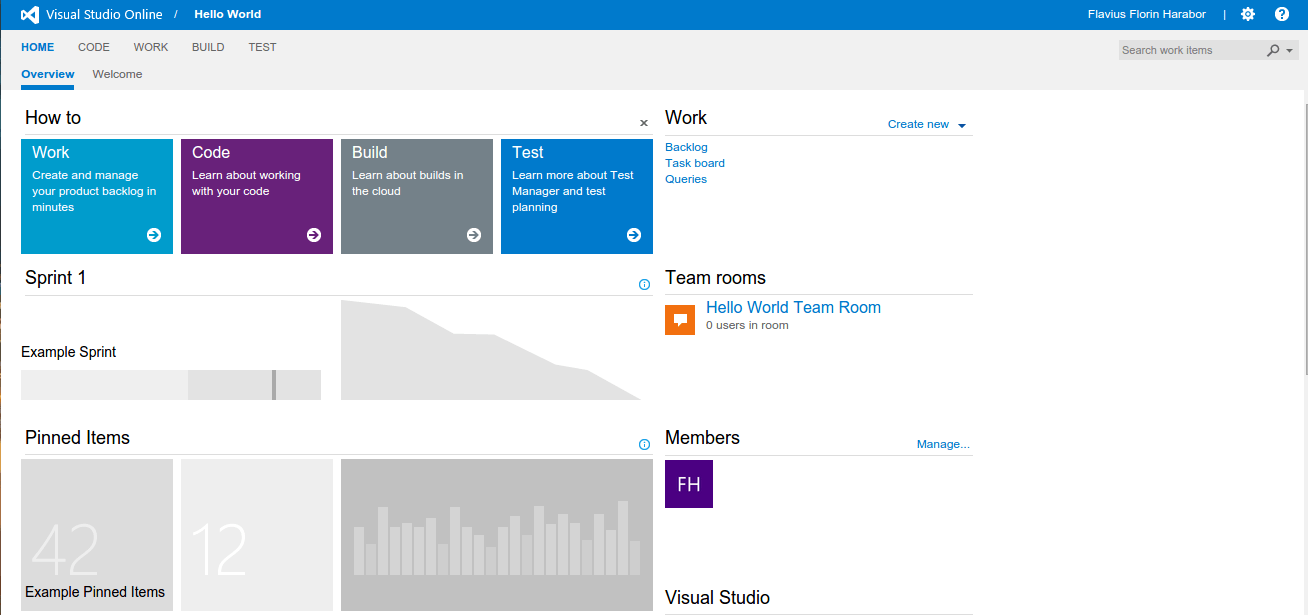
Task: Click the search magnifier icon
Action: click(1273, 50)
